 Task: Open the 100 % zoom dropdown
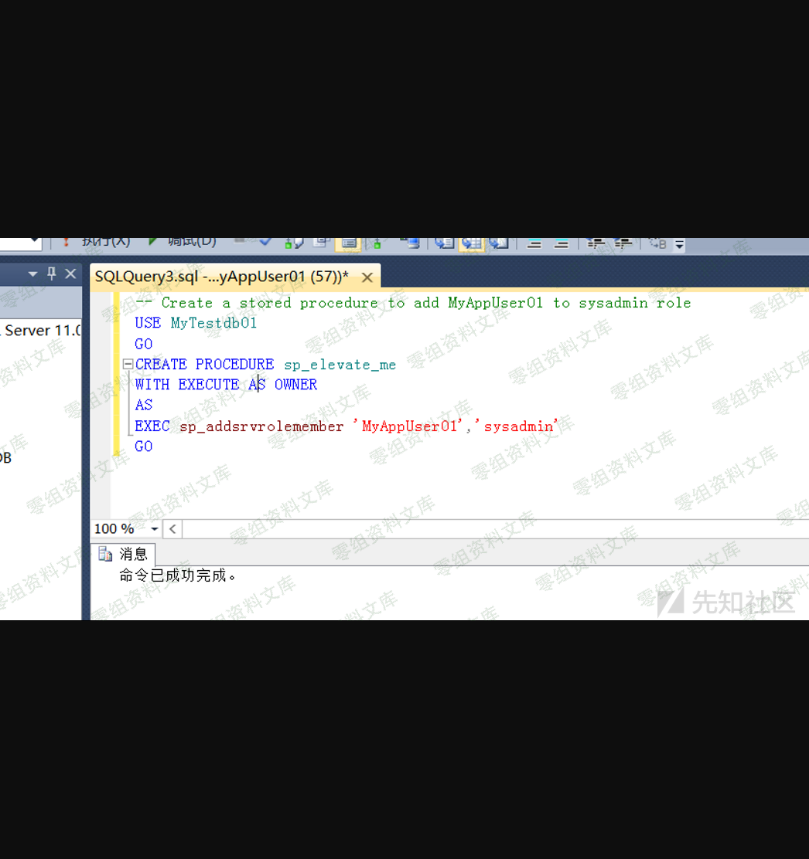click(x=154, y=529)
